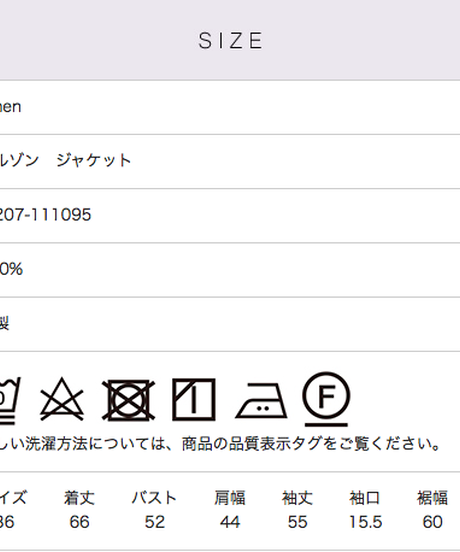460x552 pixels.
Task: Click the 着丈 column header
Action: [79, 498]
